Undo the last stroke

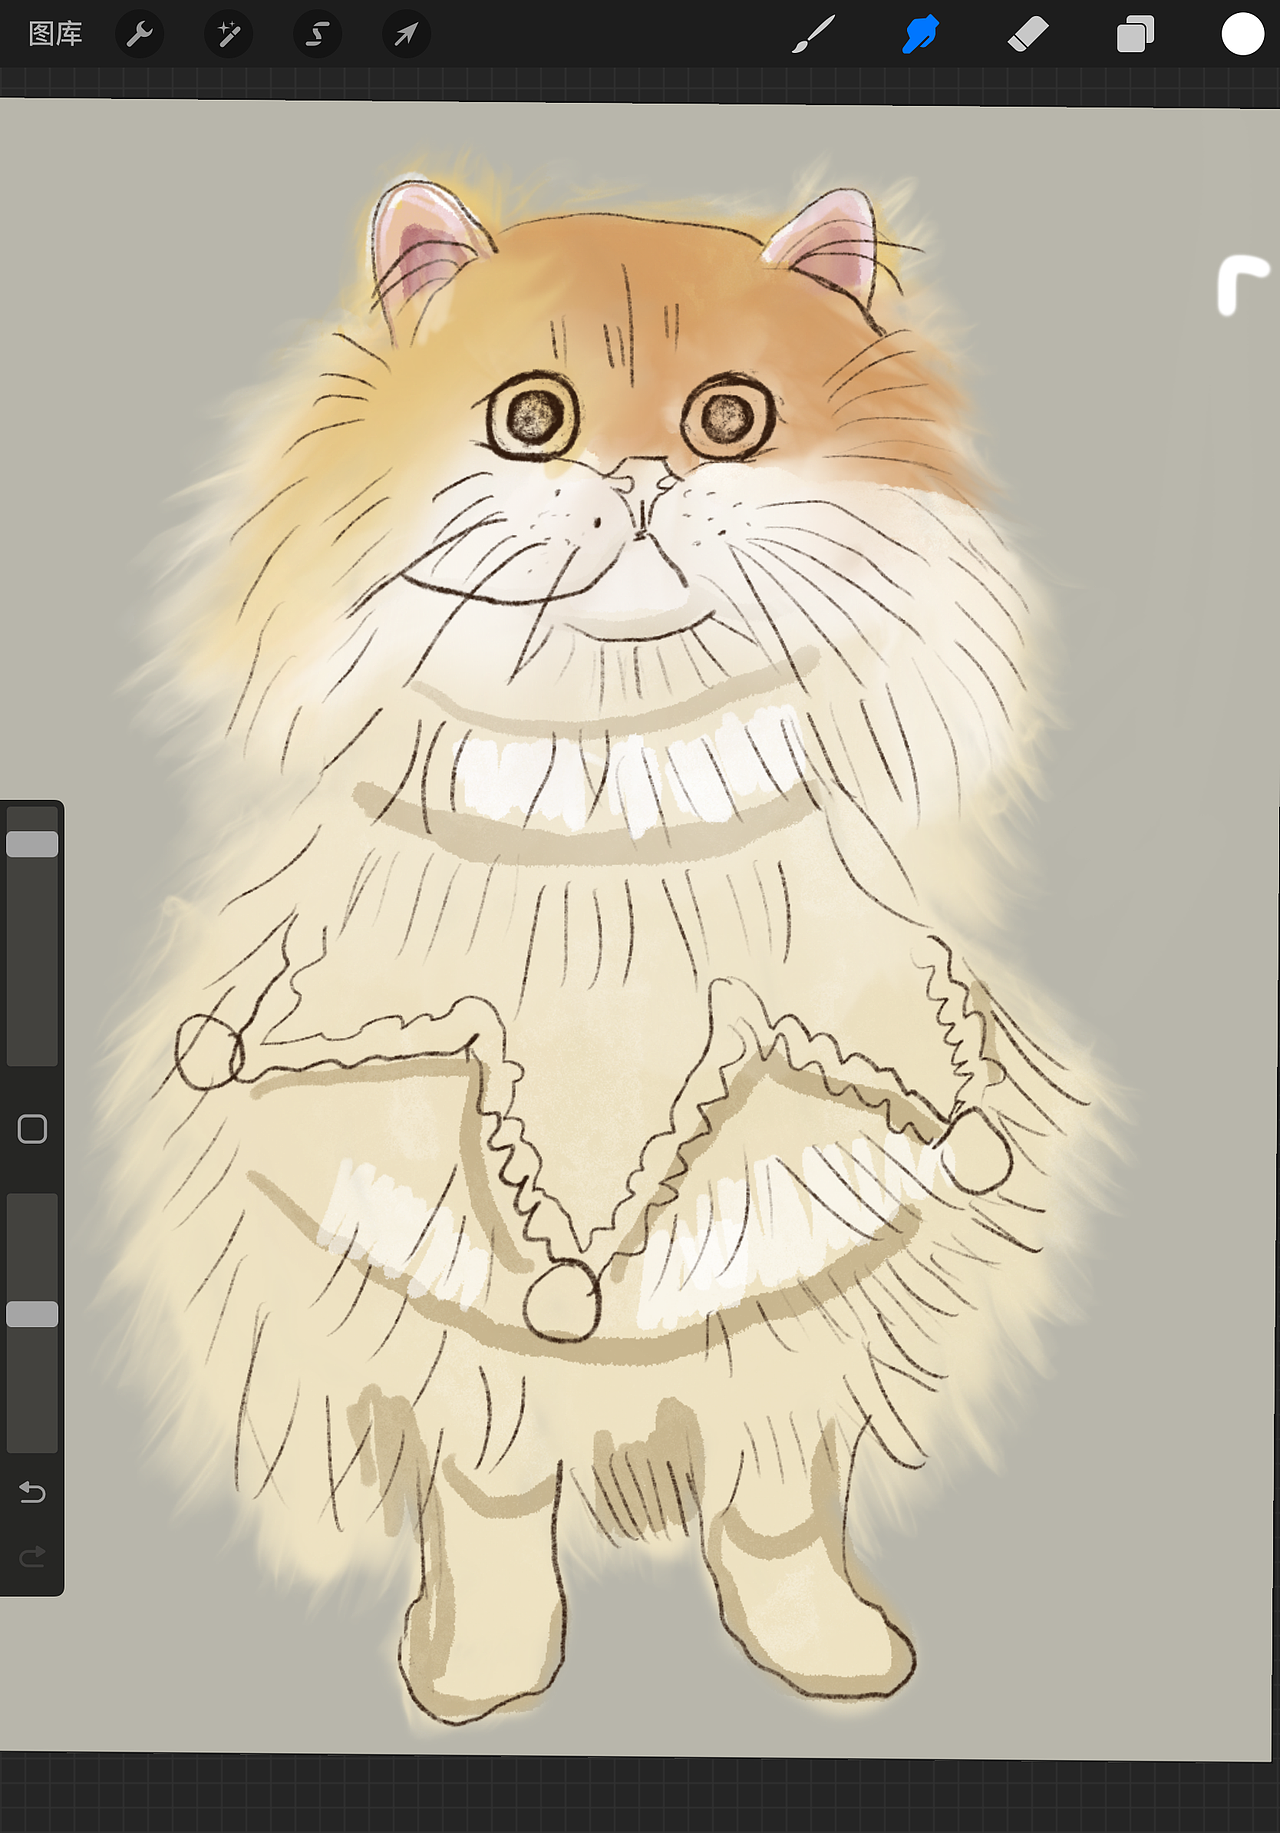click(x=32, y=1493)
